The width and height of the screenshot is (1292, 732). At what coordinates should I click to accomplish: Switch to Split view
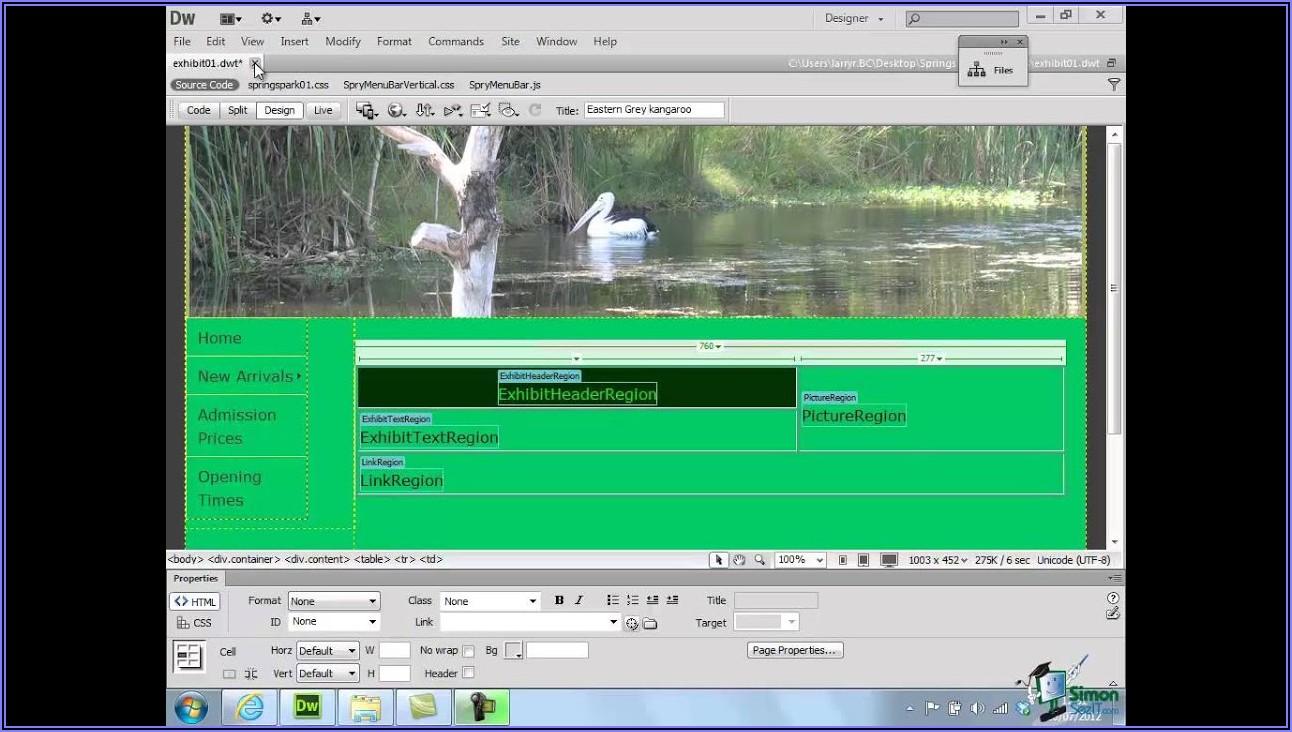click(237, 110)
